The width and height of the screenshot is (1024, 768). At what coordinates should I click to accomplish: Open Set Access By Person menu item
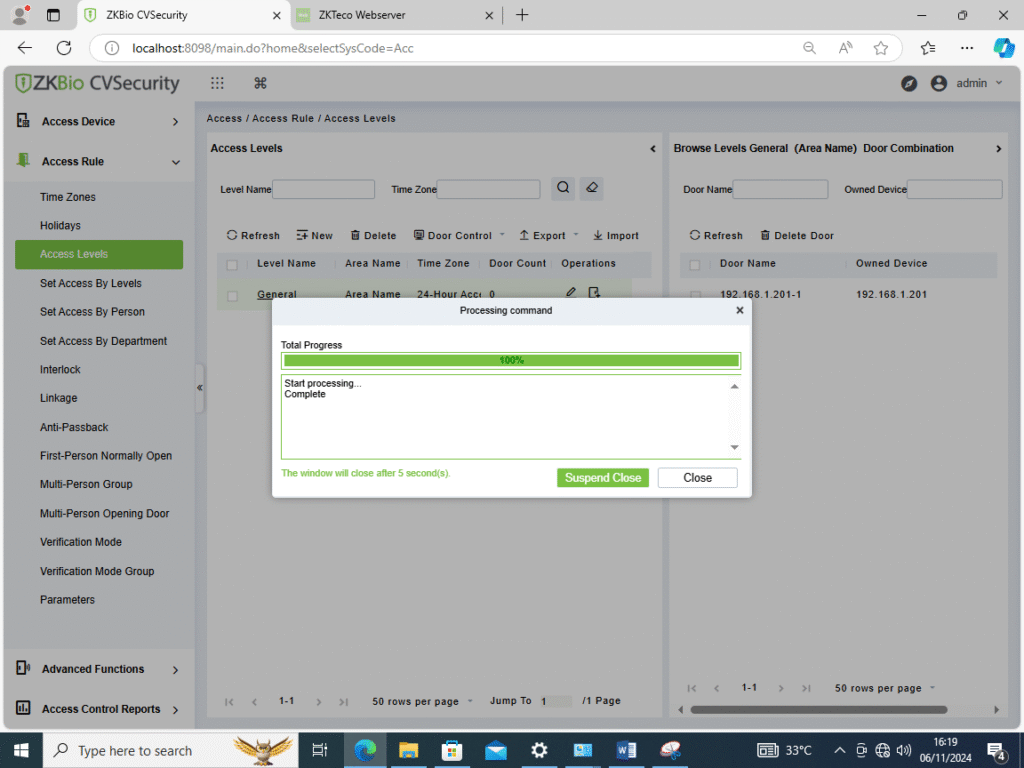click(x=92, y=312)
